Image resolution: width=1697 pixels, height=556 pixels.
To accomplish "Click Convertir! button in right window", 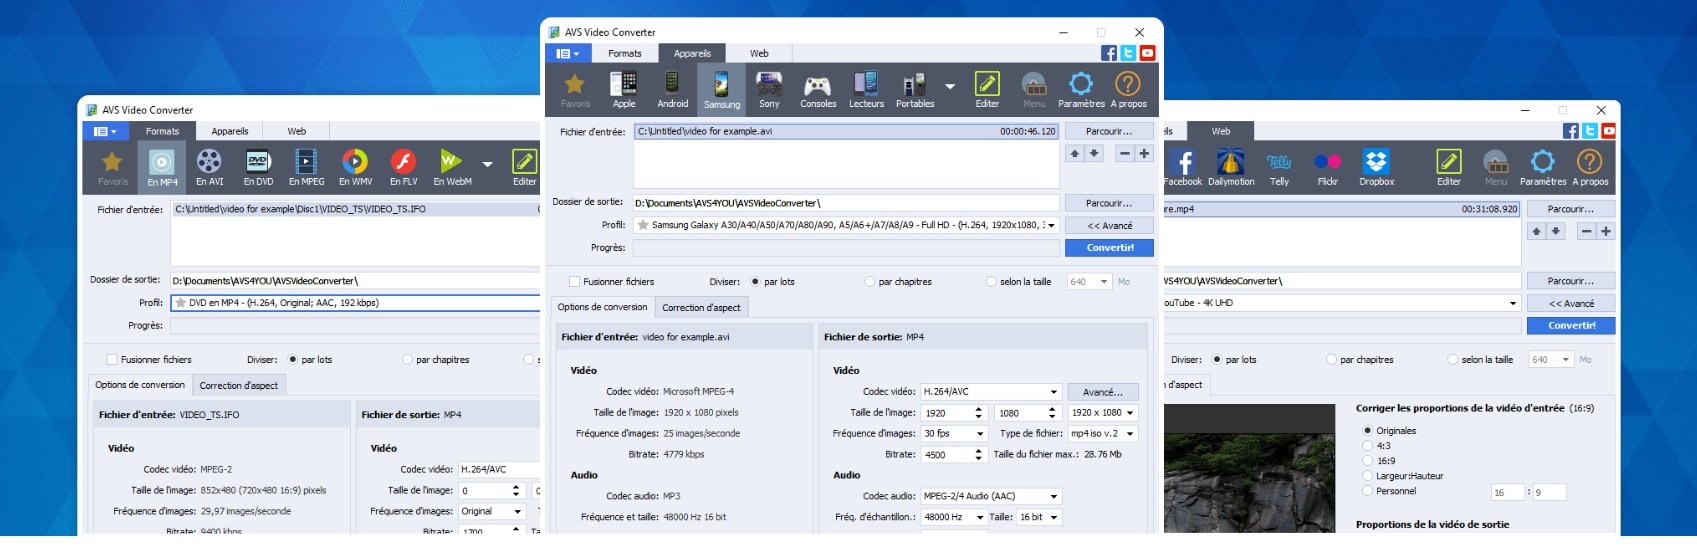I will click(x=1571, y=325).
